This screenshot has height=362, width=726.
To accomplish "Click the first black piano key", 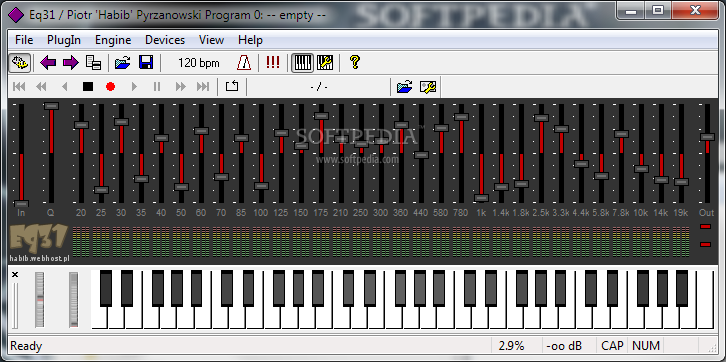I will 106,288.
